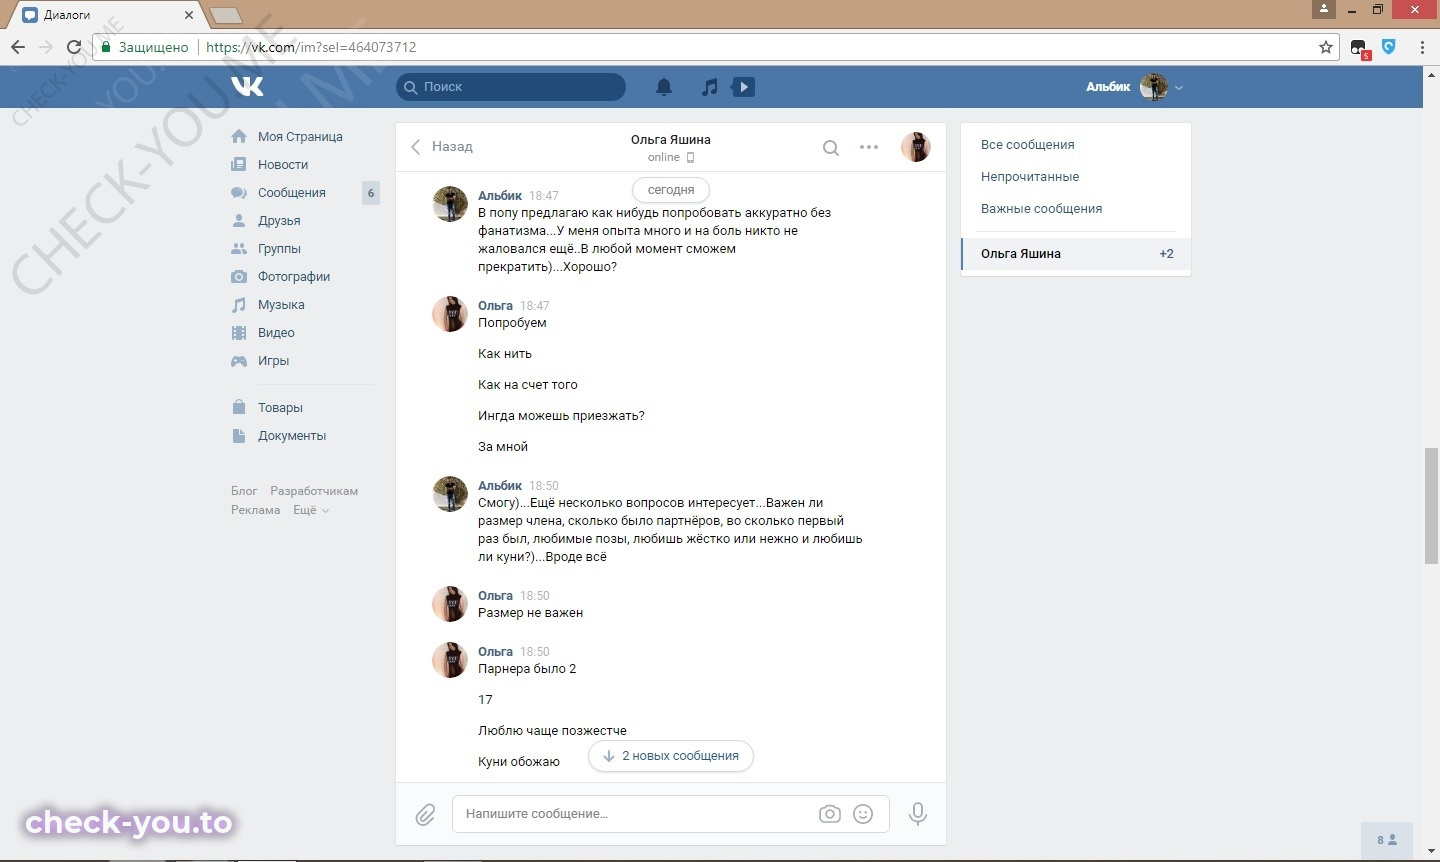Record a voice message with the microphone icon
The width and height of the screenshot is (1440, 862).
click(x=917, y=814)
